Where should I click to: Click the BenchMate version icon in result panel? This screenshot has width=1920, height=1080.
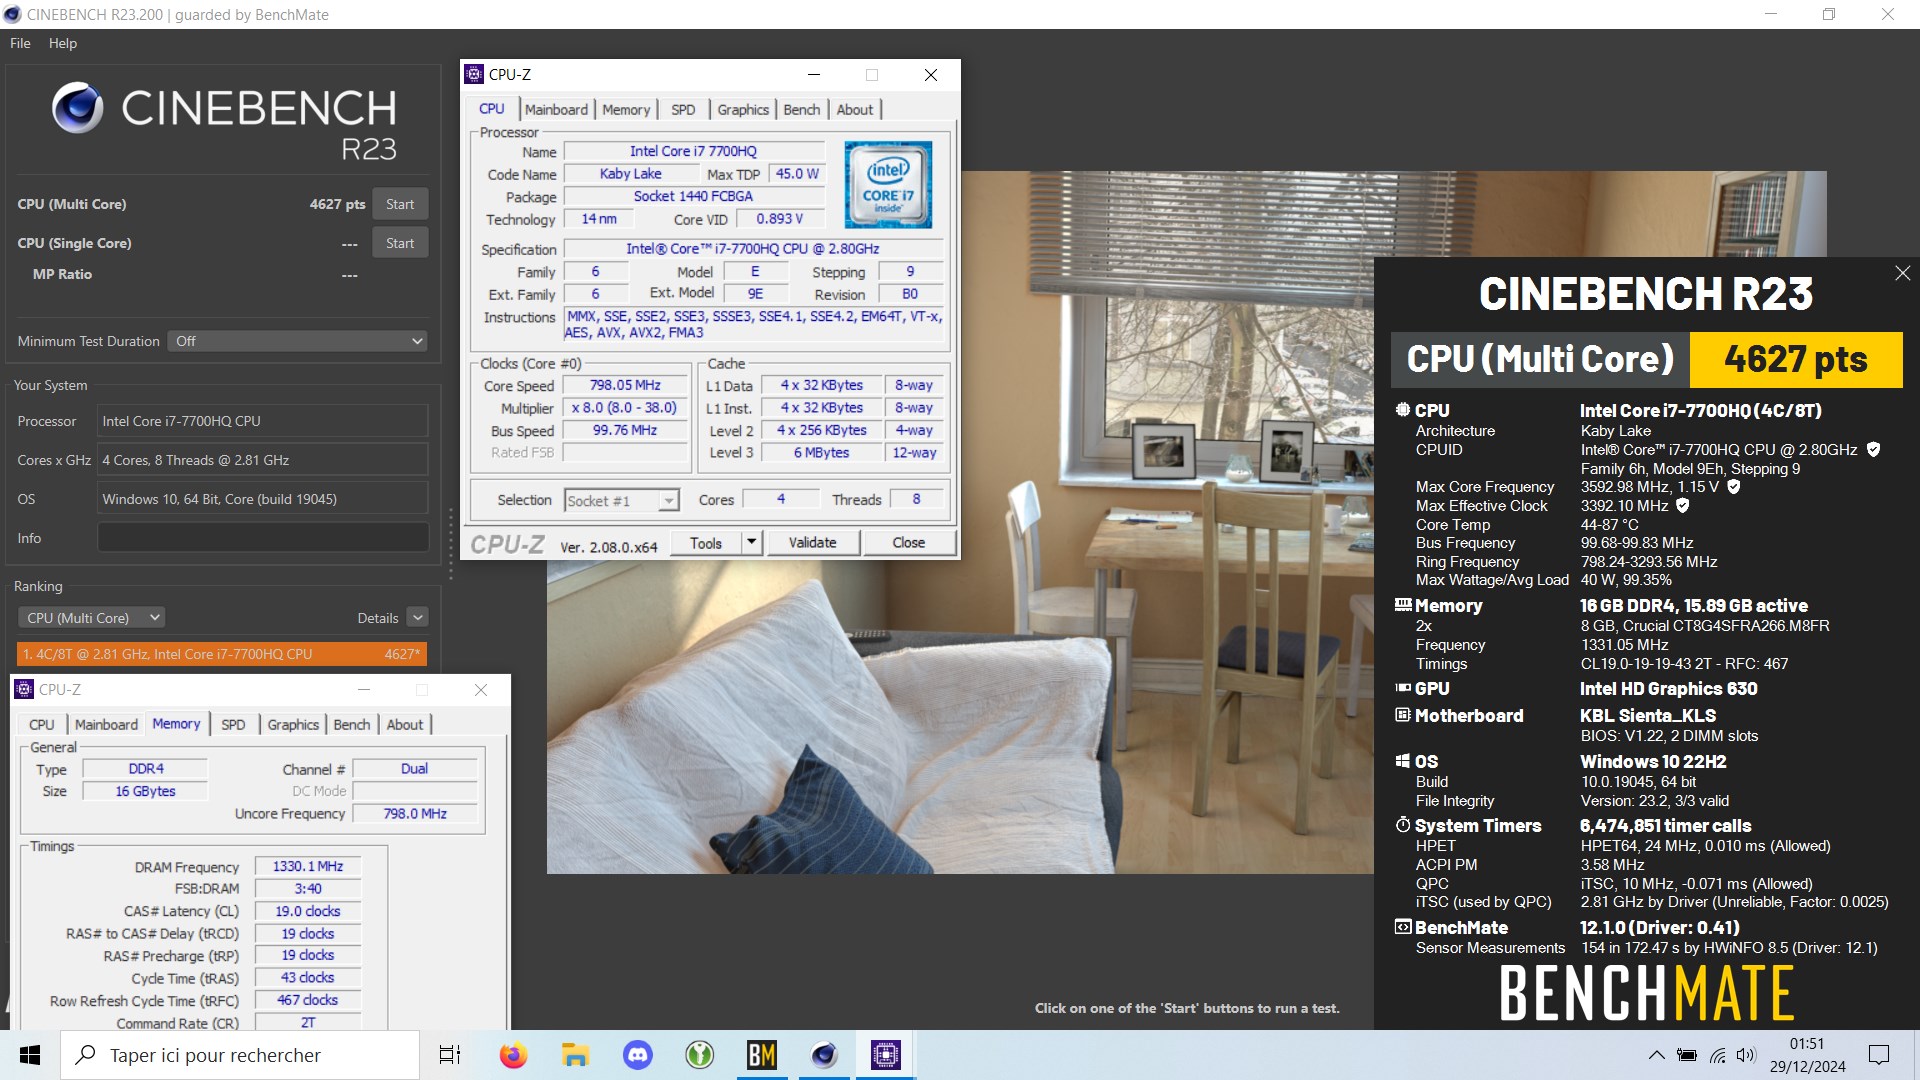[1403, 927]
